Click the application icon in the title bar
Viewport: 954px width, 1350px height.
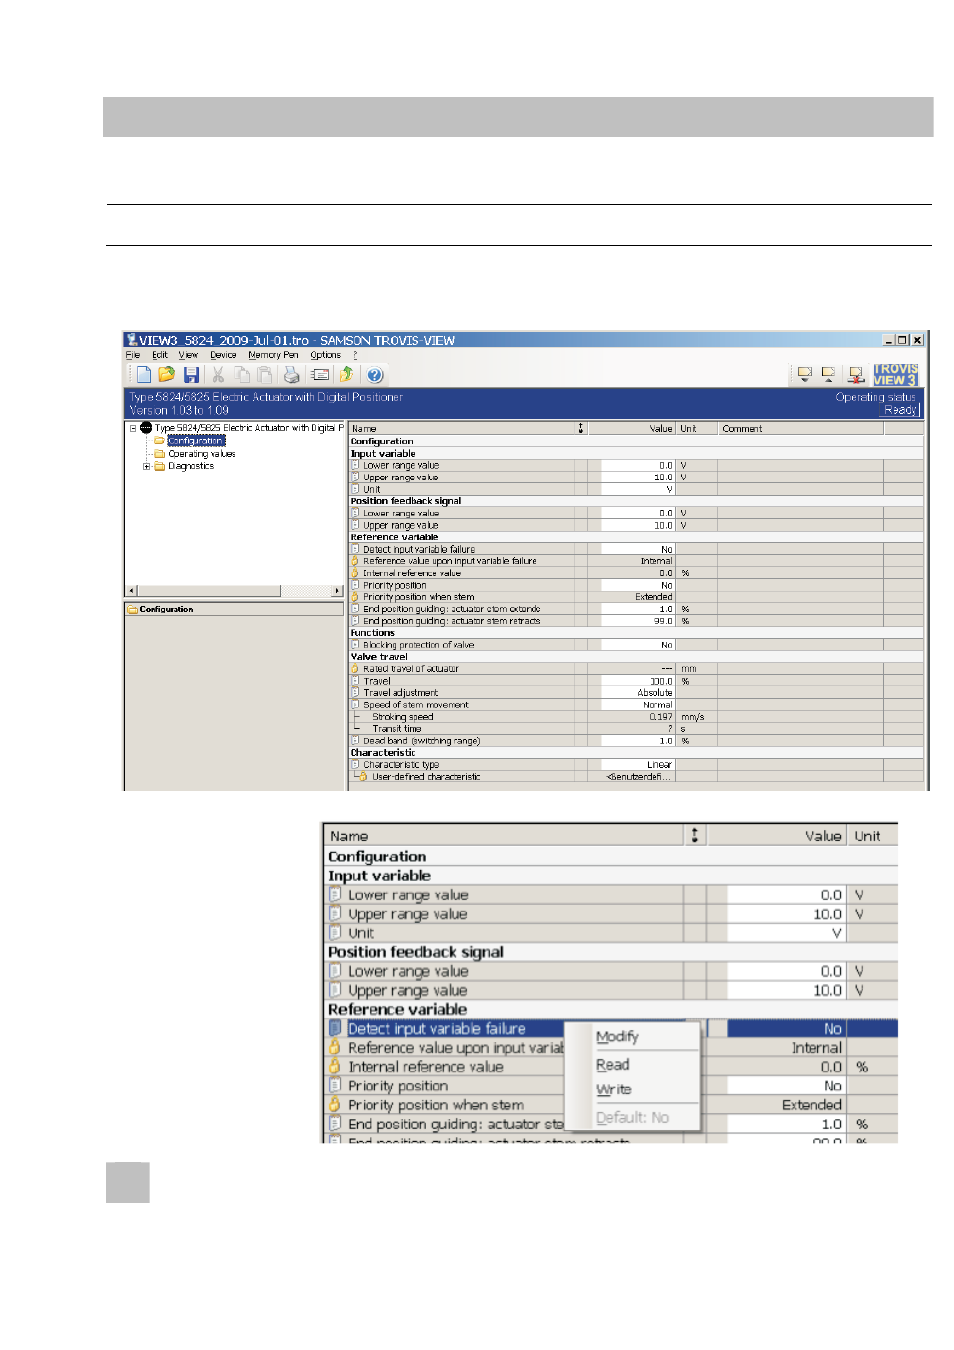(x=131, y=340)
